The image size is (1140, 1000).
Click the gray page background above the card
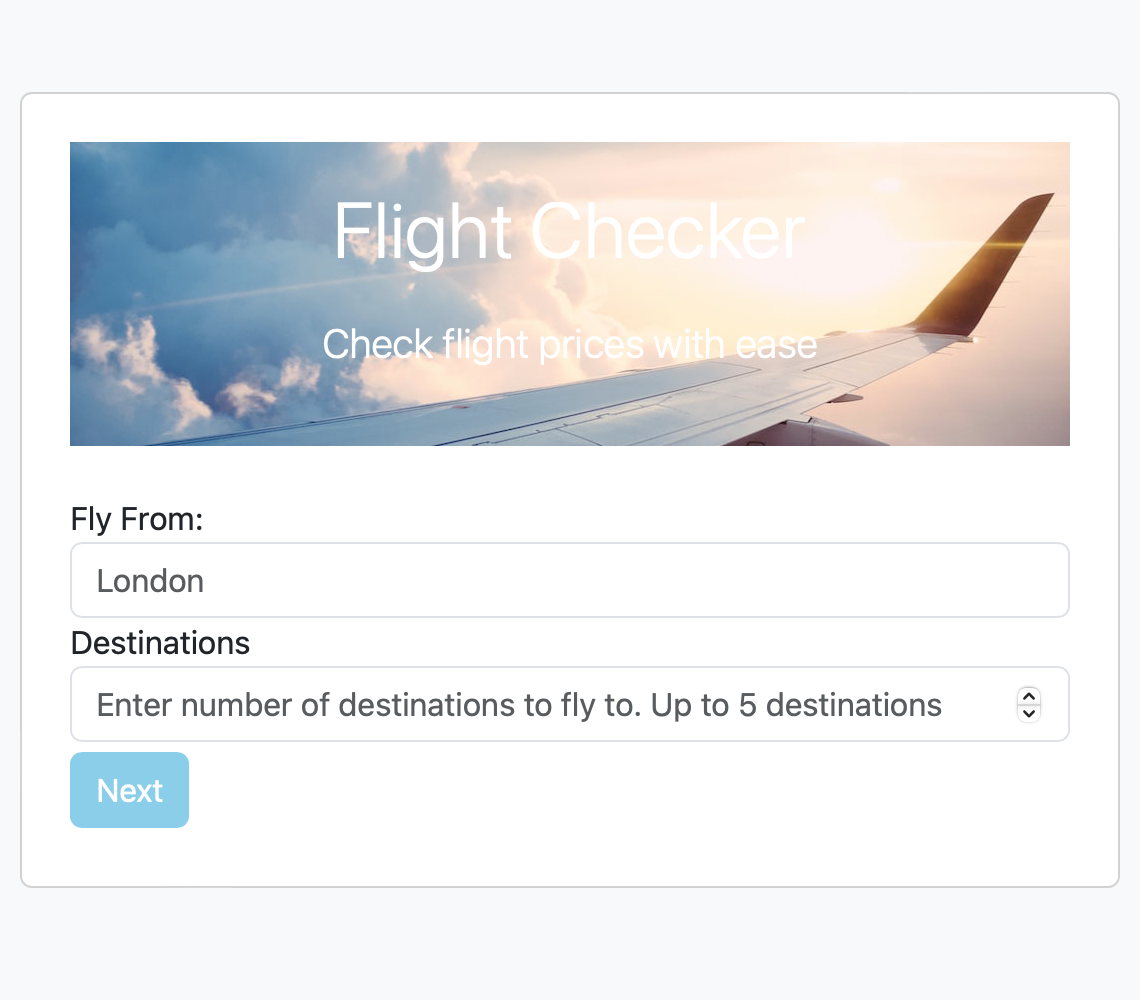tap(569, 44)
